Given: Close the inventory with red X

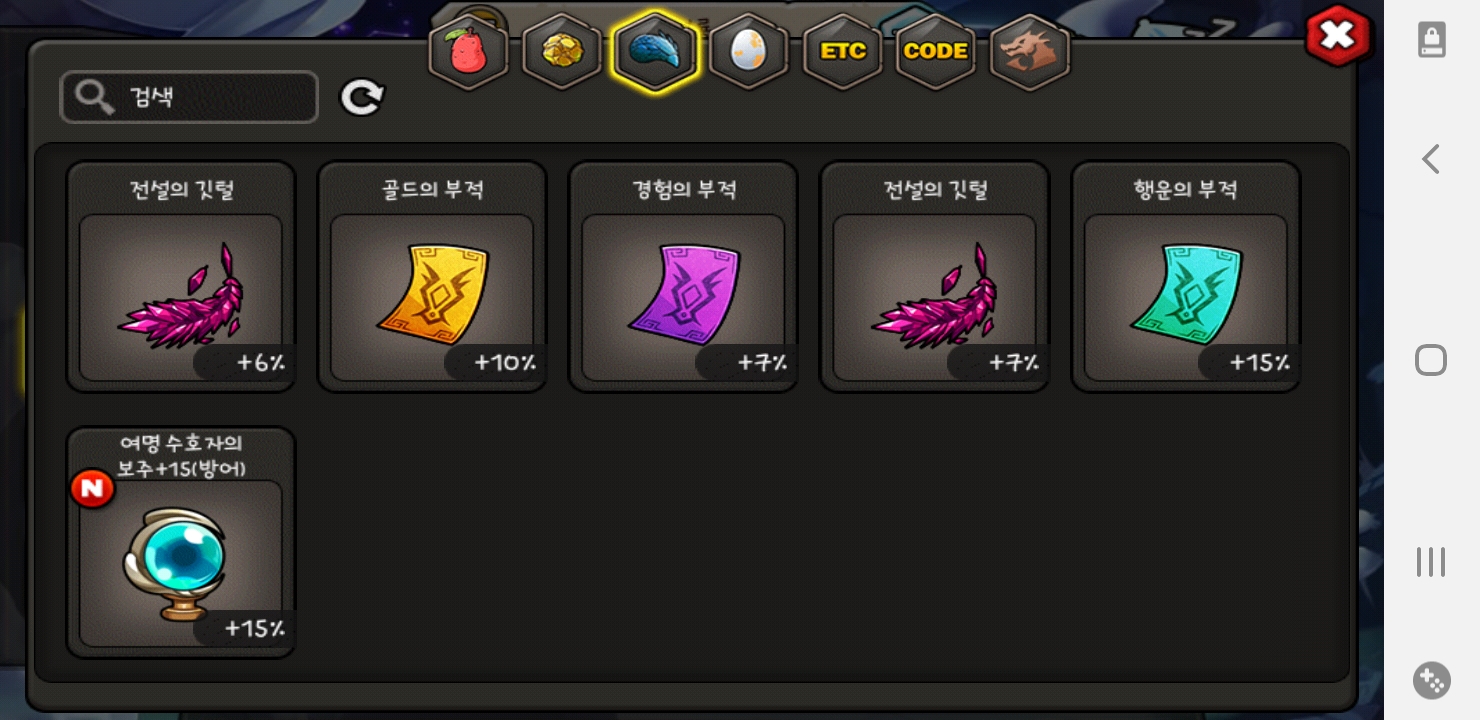Looking at the screenshot, I should coord(1338,37).
